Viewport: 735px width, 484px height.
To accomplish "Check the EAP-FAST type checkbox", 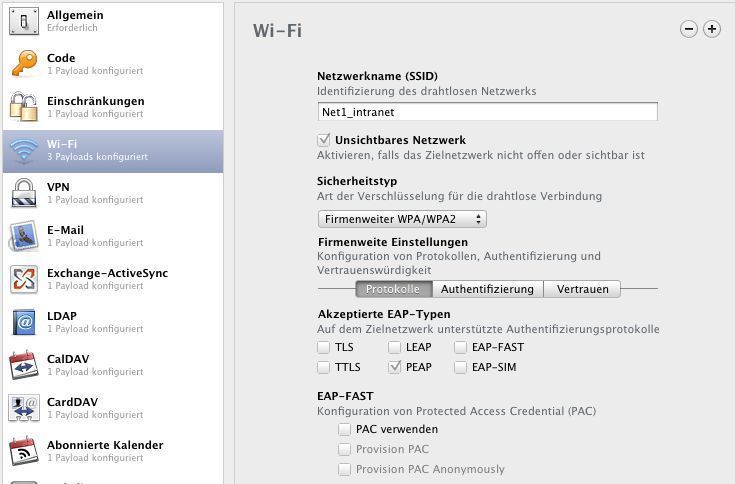I will pos(460,347).
